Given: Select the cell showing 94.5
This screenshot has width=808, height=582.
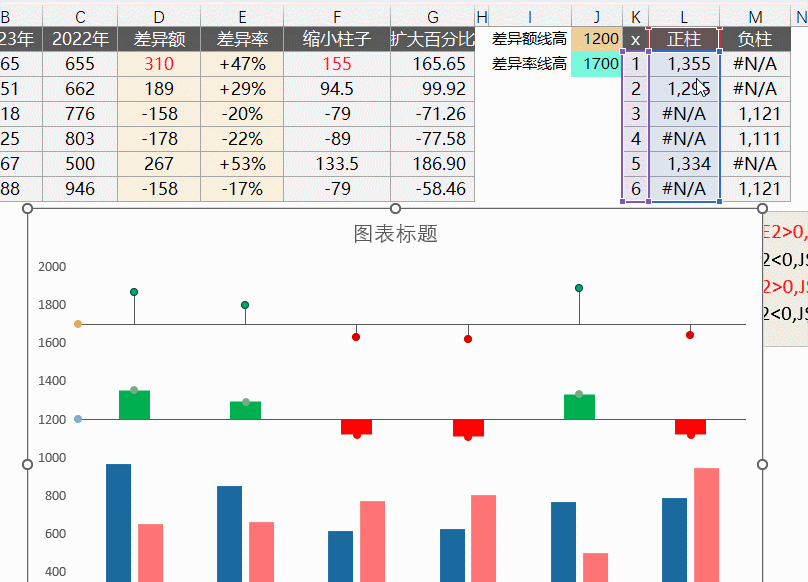Looking at the screenshot, I should click(337, 89).
